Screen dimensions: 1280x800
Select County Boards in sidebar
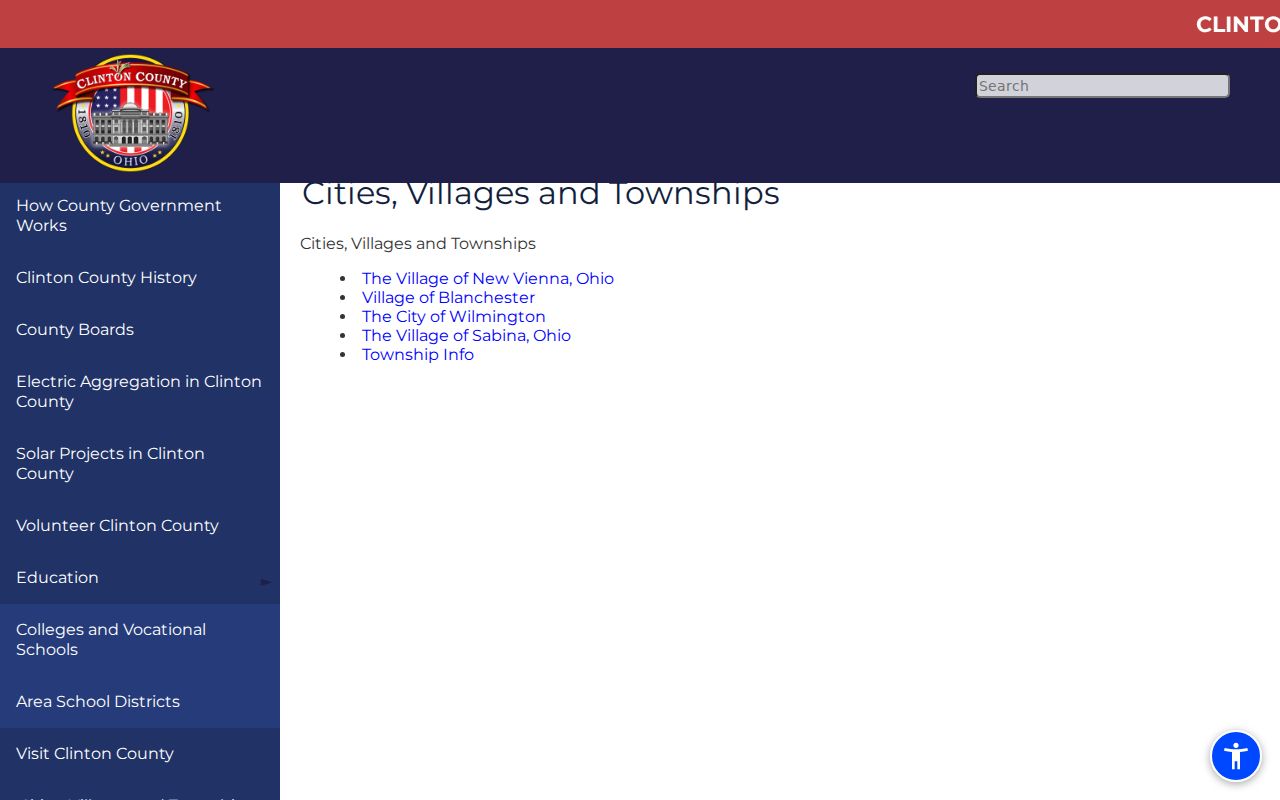click(140, 329)
